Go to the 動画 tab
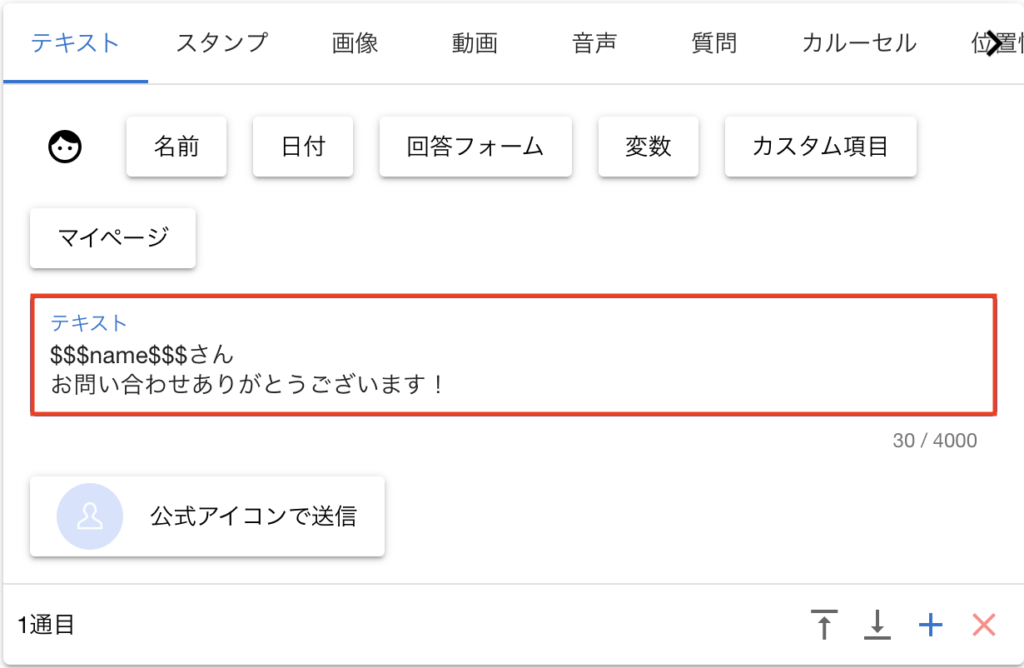This screenshot has height=668, width=1024. click(474, 43)
